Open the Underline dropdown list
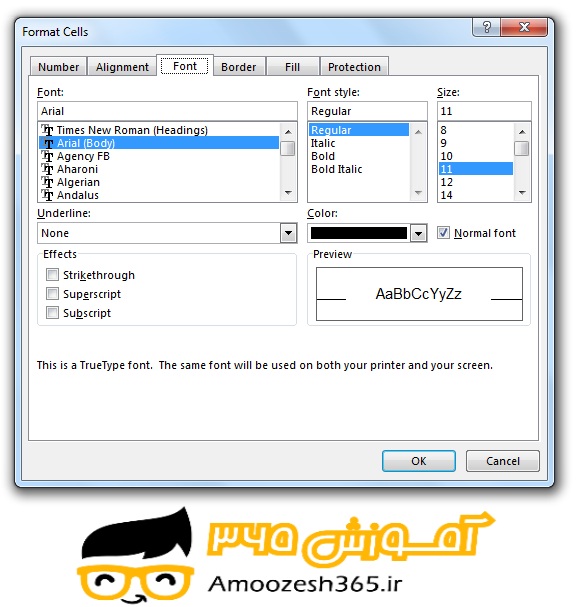 (x=288, y=233)
